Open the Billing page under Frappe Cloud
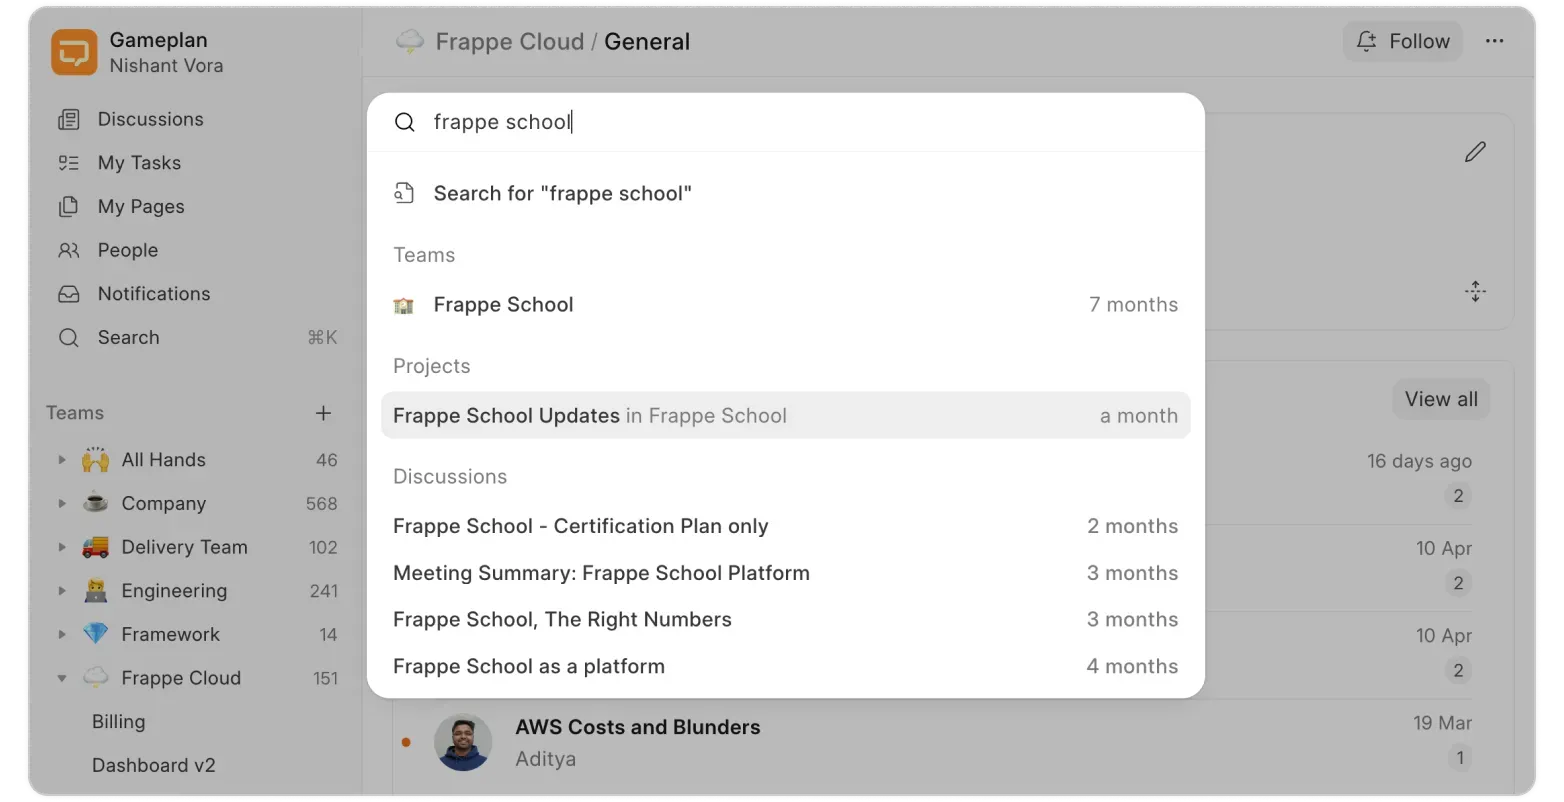This screenshot has width=1564, height=802. tap(118, 721)
